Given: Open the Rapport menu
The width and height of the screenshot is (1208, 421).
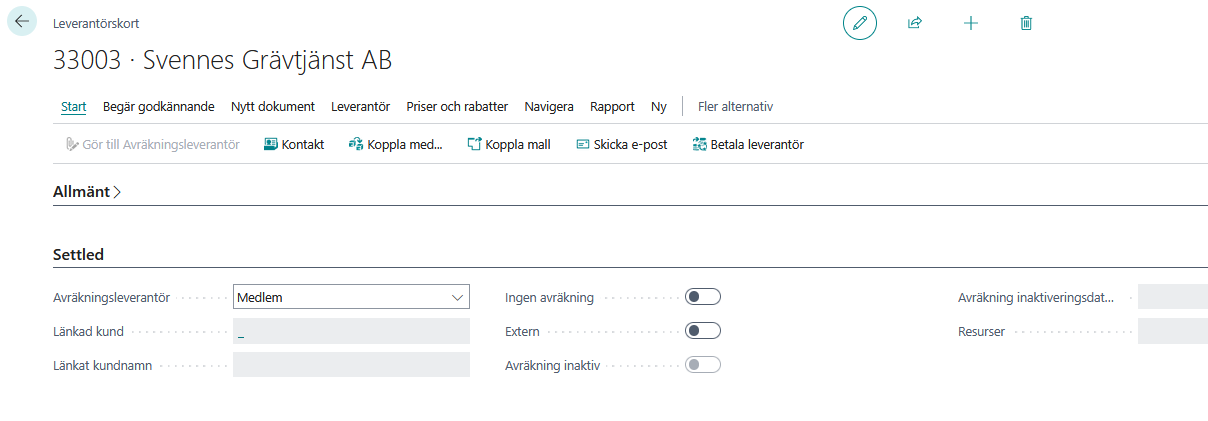Looking at the screenshot, I should tap(612, 107).
